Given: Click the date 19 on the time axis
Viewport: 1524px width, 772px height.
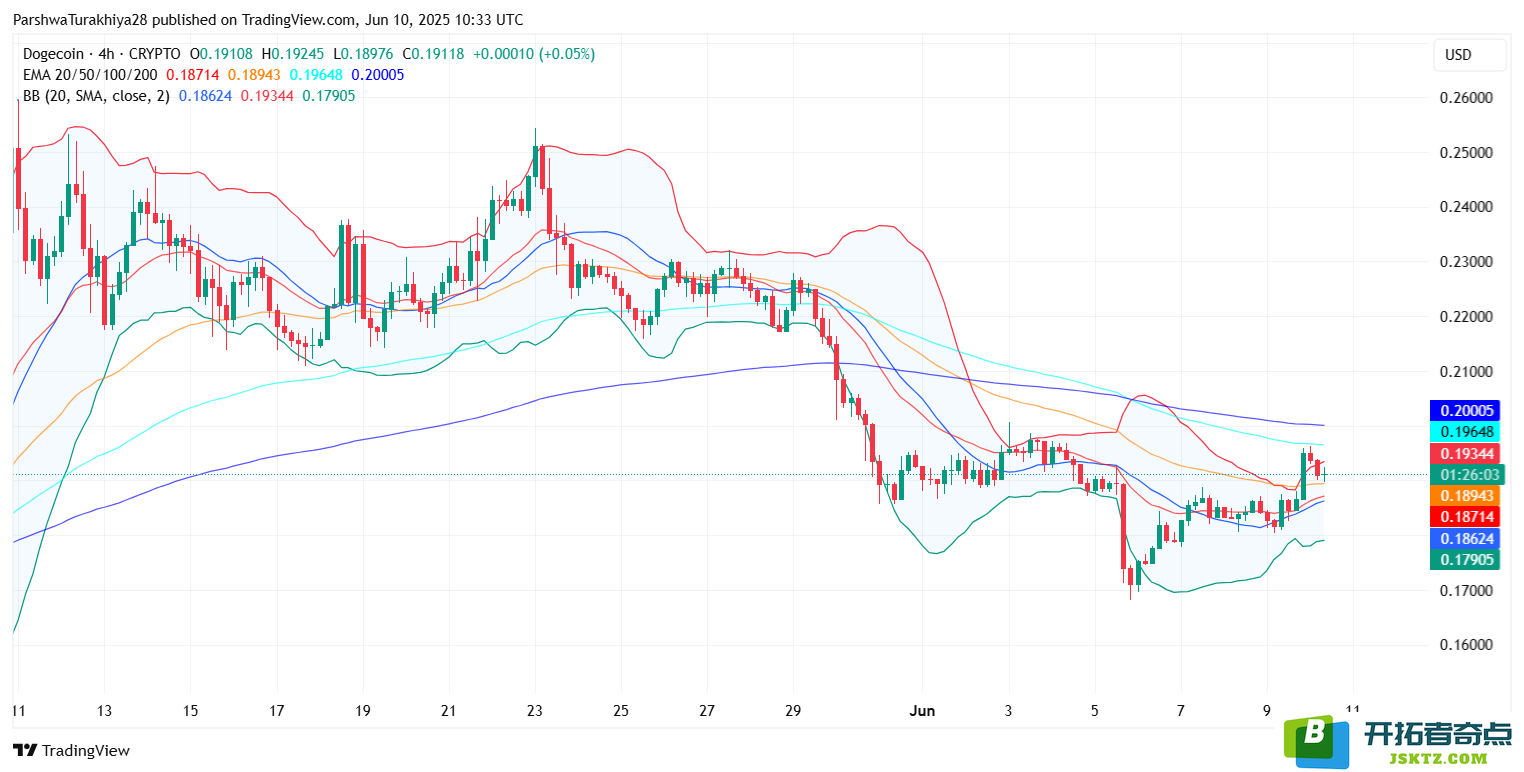Looking at the screenshot, I should [x=362, y=711].
